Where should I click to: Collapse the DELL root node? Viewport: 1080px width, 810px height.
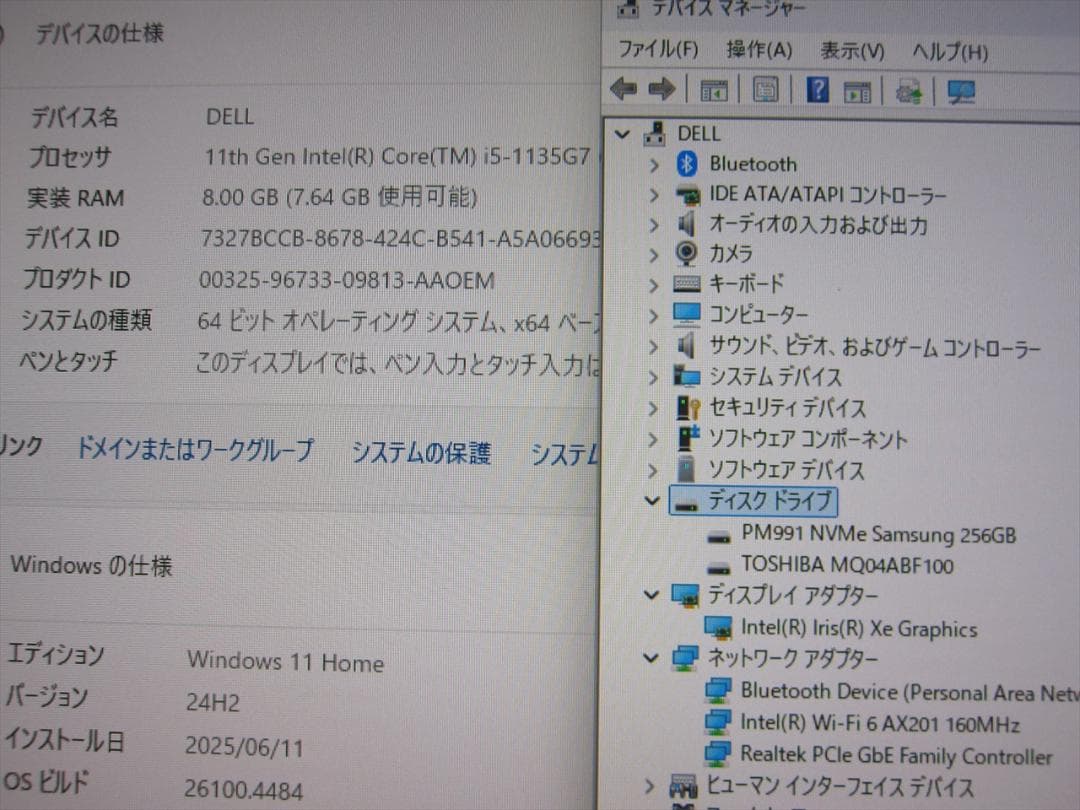pyautogui.click(x=622, y=133)
